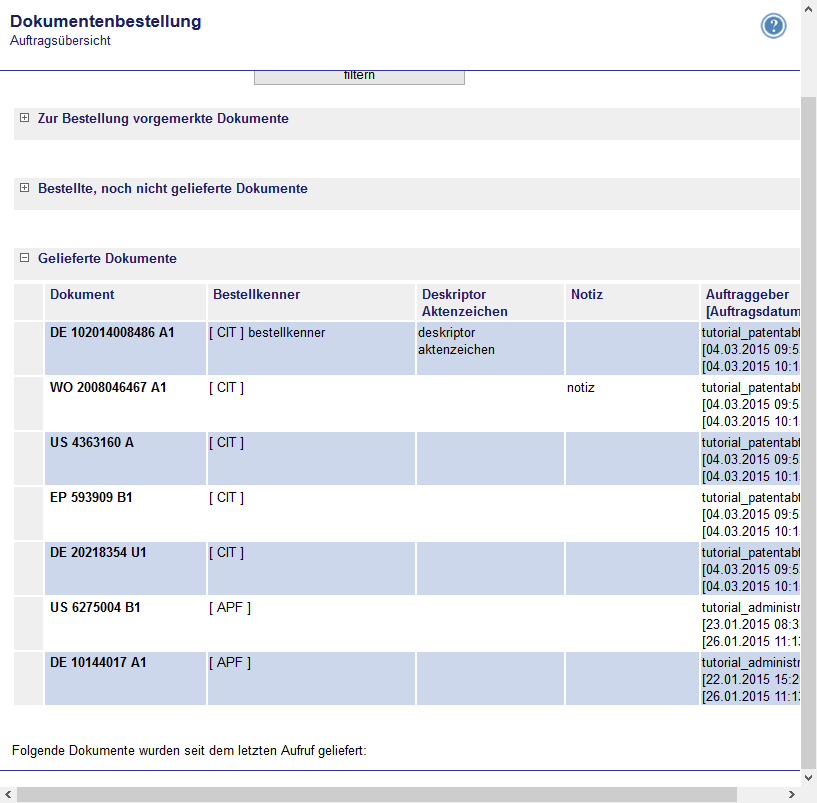Click the filtern button
This screenshot has height=803, width=817.
pos(359,77)
